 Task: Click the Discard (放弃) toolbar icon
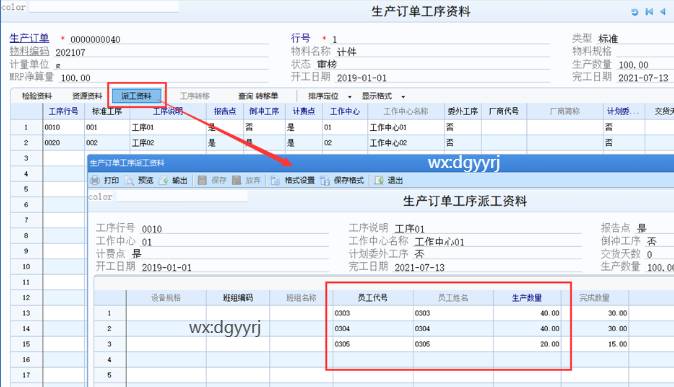coord(236,181)
